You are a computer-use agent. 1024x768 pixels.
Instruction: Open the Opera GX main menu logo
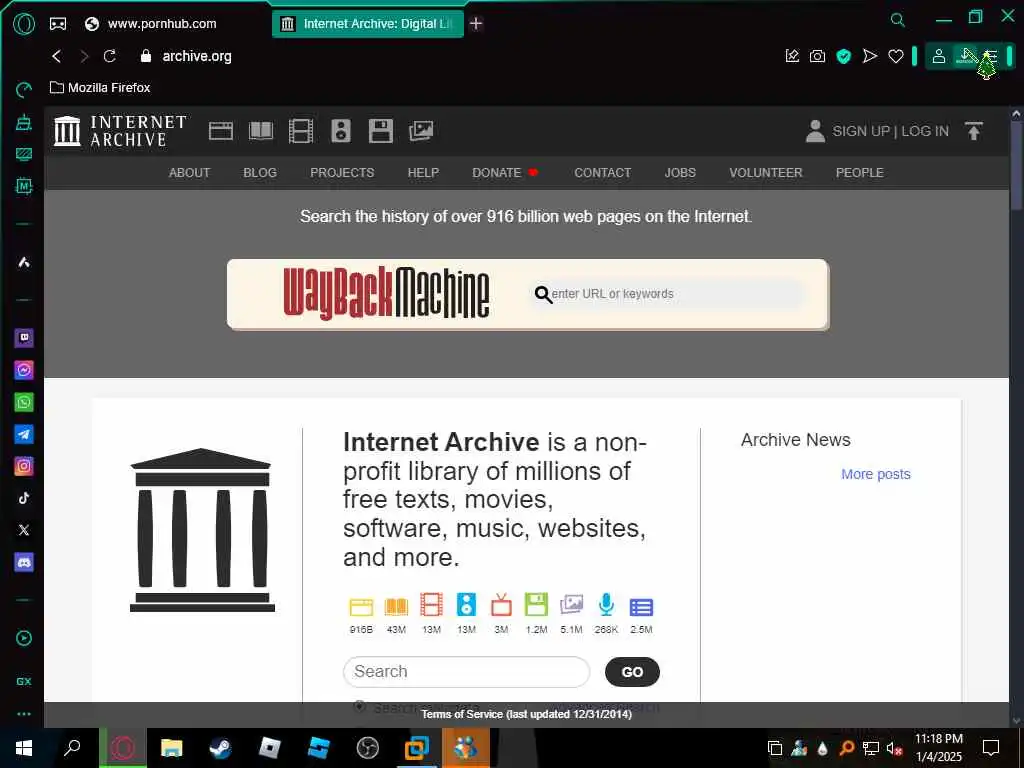(24, 24)
